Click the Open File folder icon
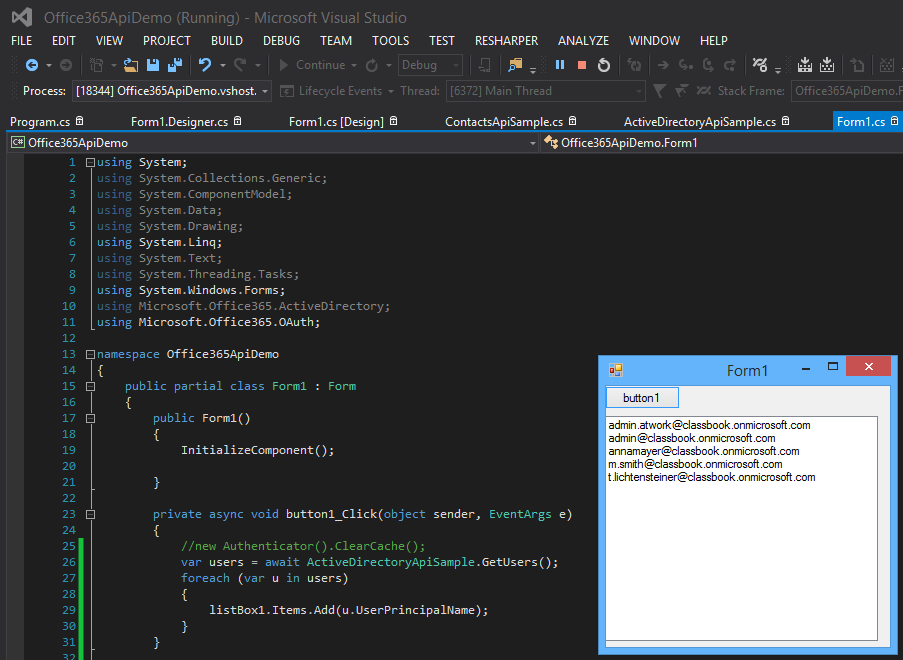This screenshot has width=903, height=660. 131,65
